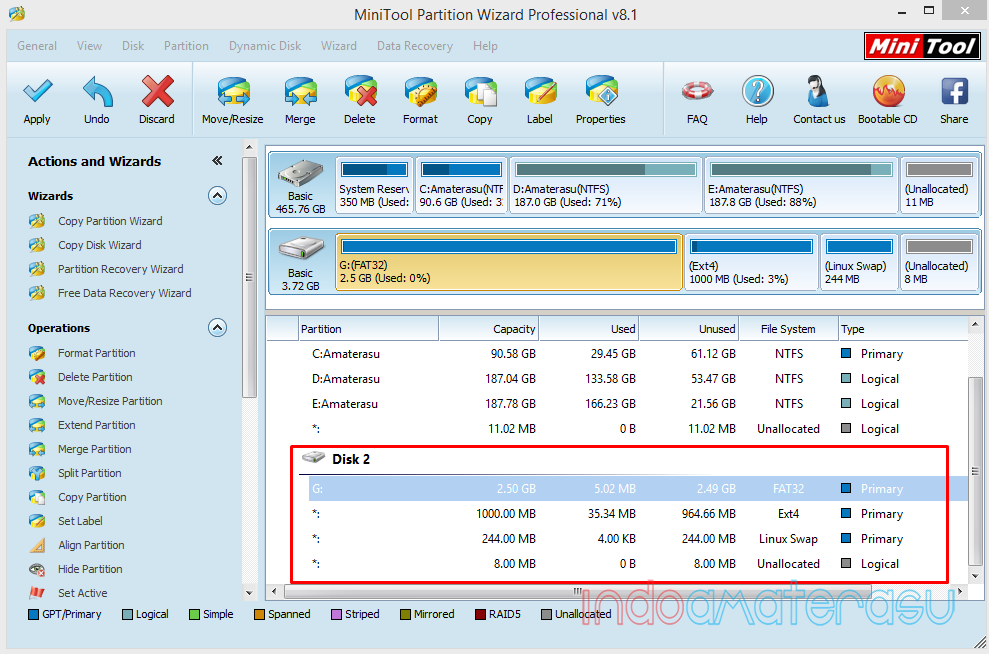Collapse the Operations section
Screen dimensions: 989x654
pos(218,327)
